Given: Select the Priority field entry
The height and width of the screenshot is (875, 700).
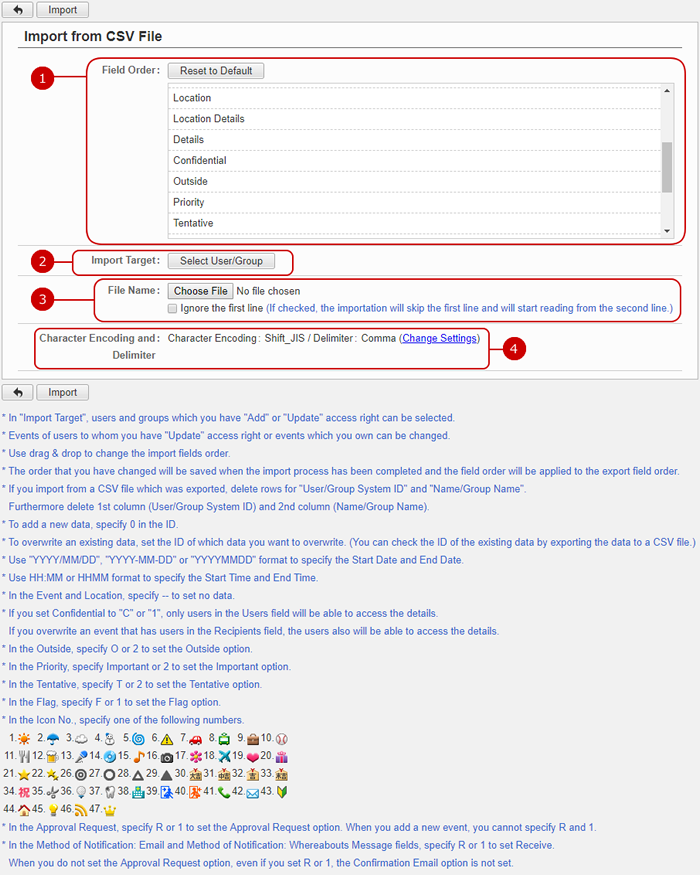Looking at the screenshot, I should (189, 202).
